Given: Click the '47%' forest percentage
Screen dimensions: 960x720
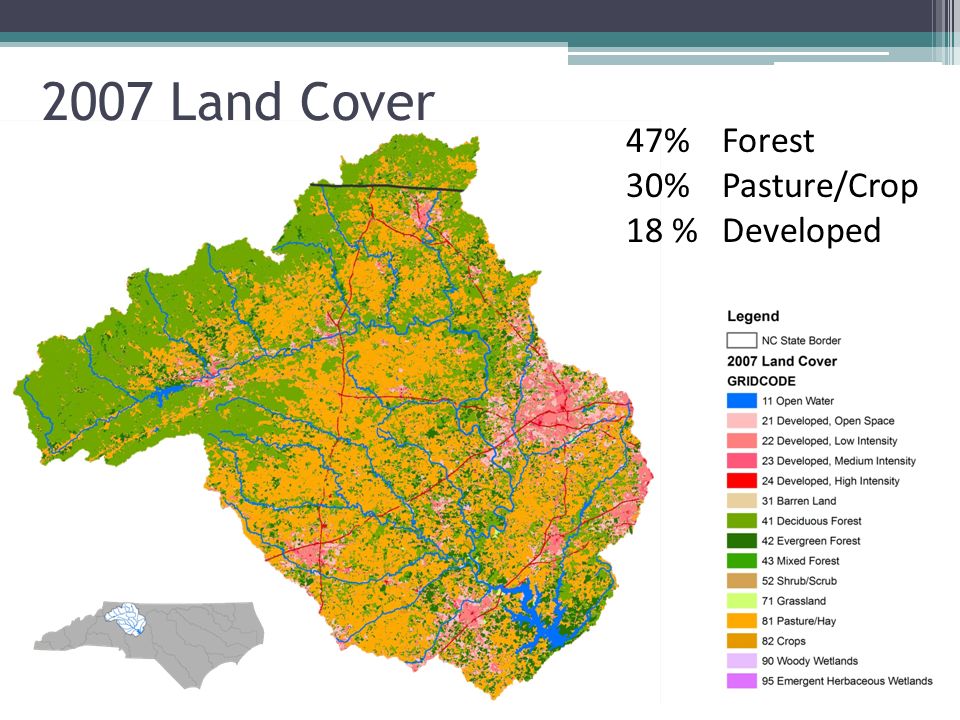Looking at the screenshot, I should [x=658, y=141].
